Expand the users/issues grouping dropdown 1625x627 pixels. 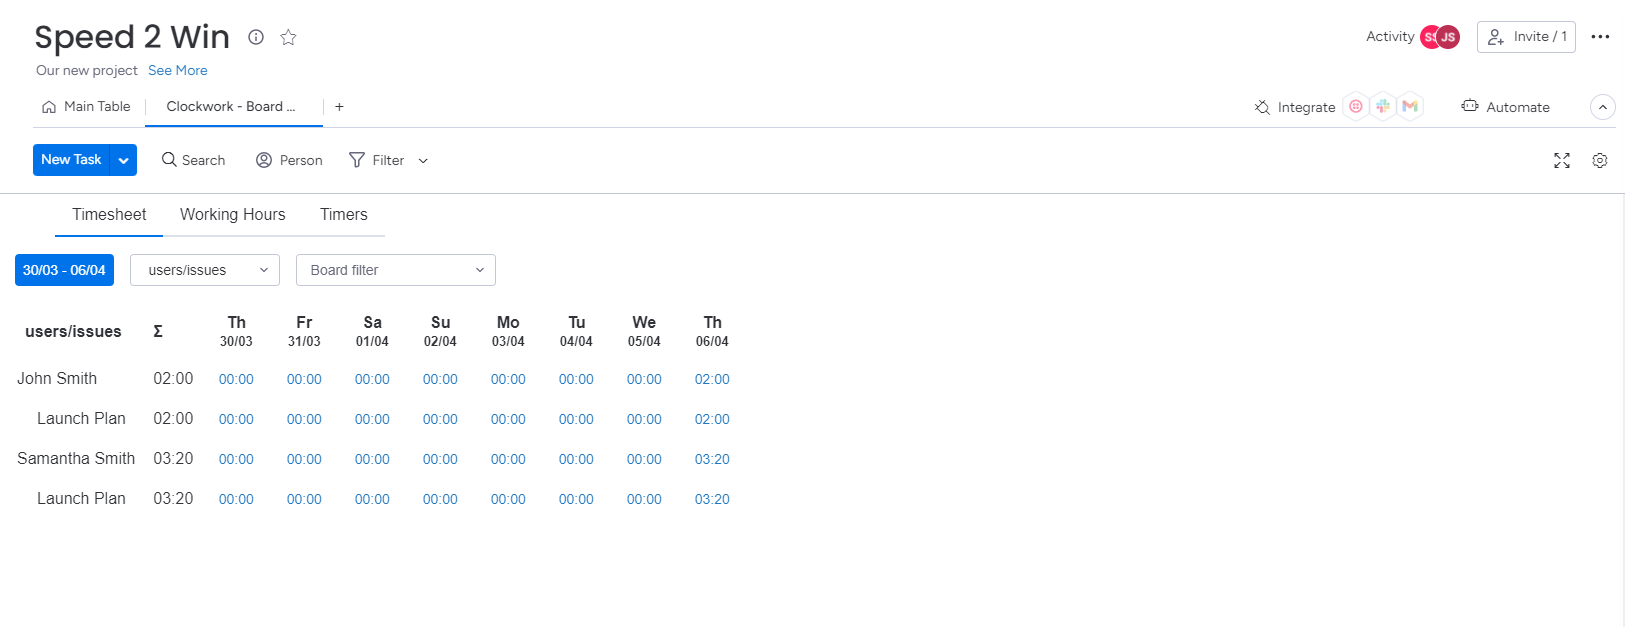[x=205, y=270]
